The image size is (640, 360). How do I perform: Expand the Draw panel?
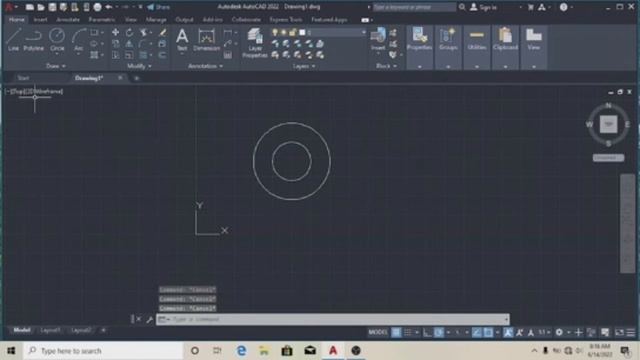[x=56, y=66]
